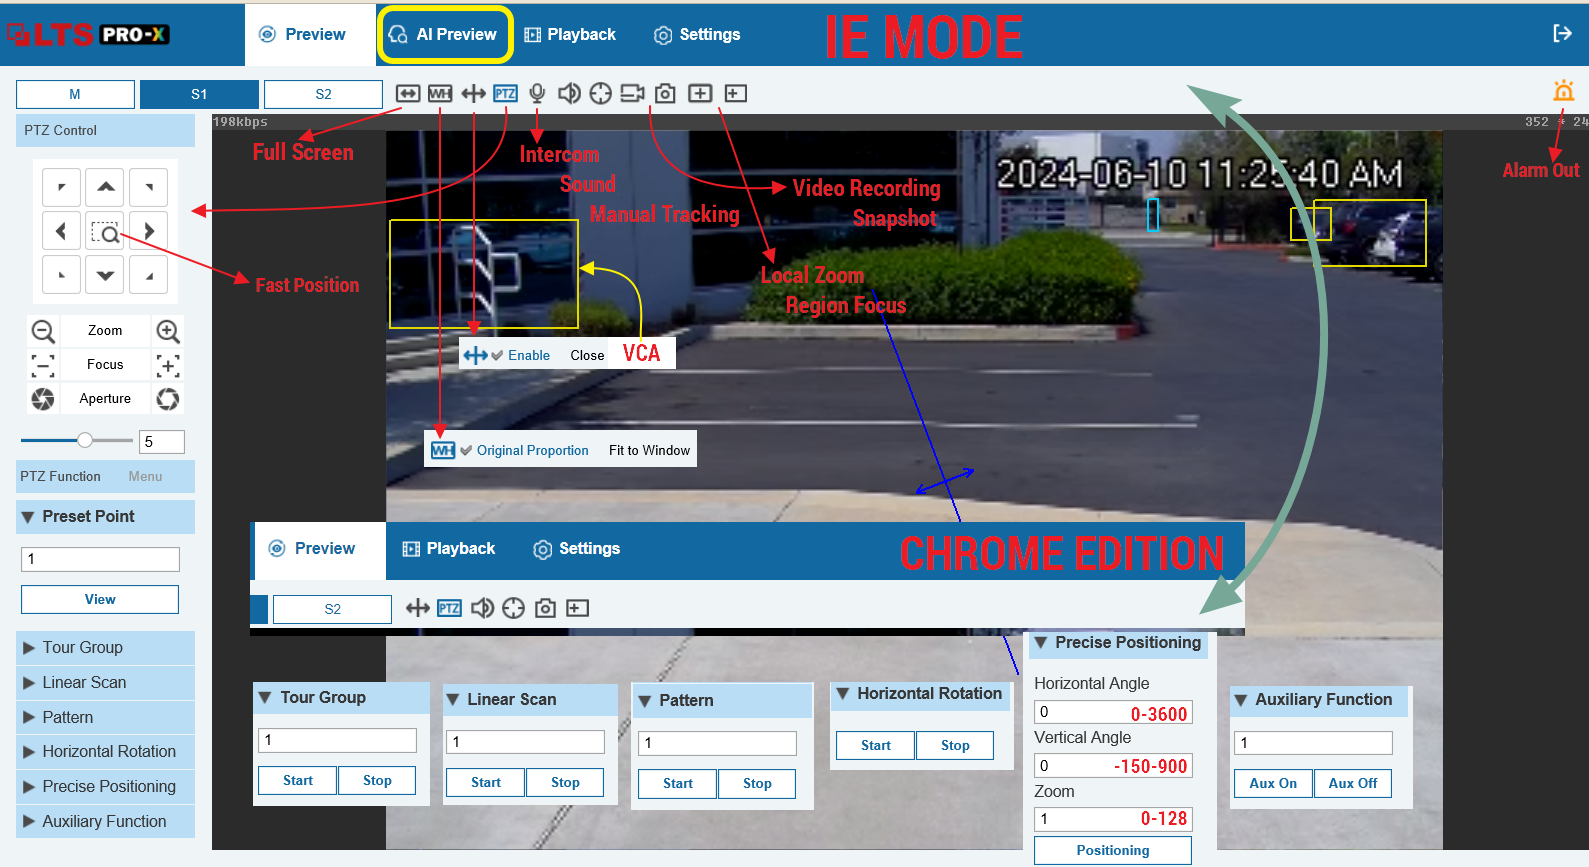Collapse the Preset Point section
1589x867 pixels.
[x=28, y=517]
